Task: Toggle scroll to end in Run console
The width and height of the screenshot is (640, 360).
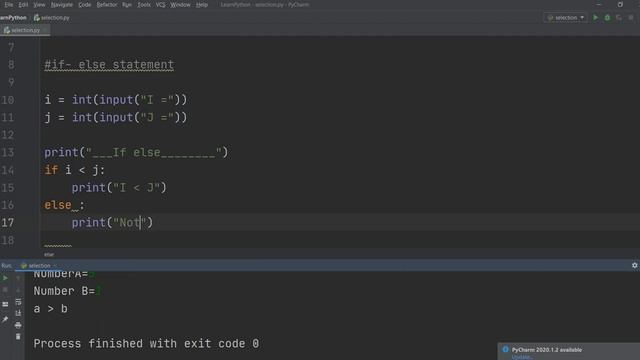Action: pyautogui.click(x=18, y=313)
